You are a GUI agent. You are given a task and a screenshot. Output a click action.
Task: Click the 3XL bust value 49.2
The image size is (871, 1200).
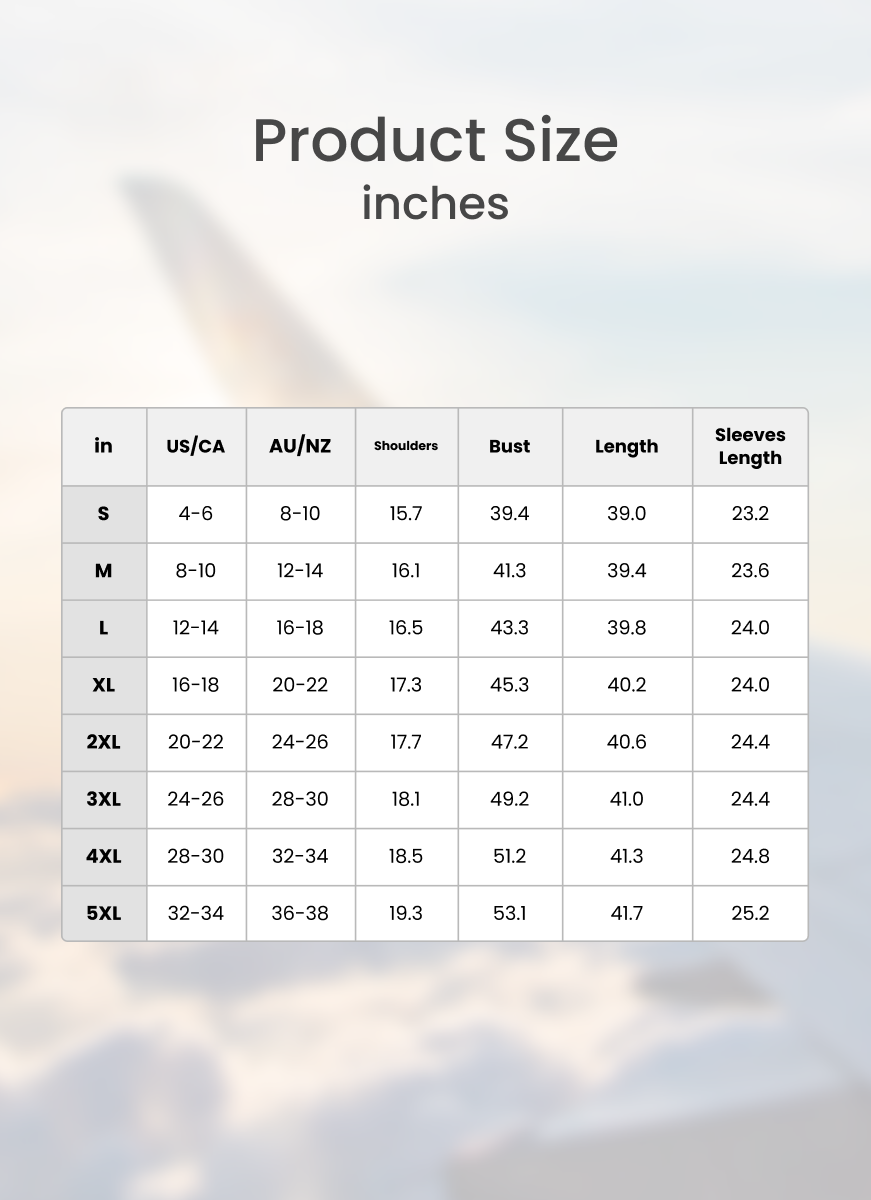pos(509,799)
